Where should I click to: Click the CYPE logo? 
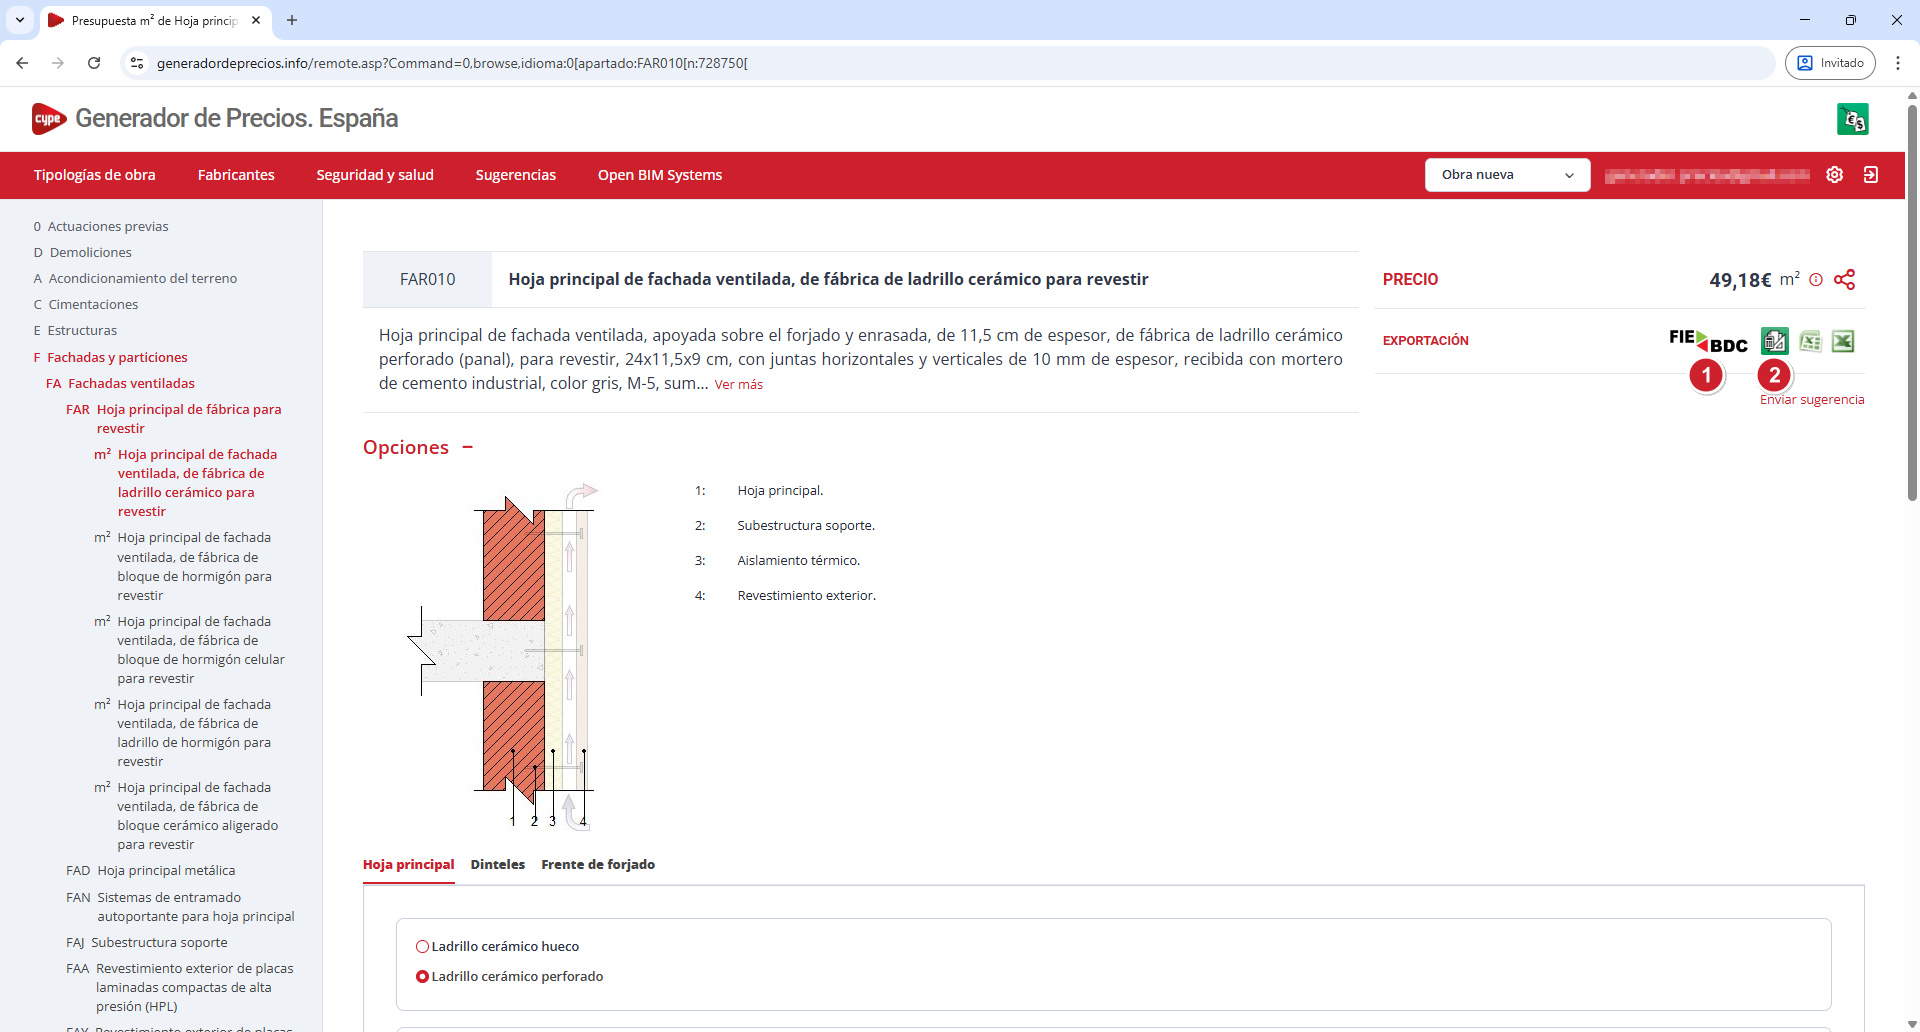tap(48, 119)
